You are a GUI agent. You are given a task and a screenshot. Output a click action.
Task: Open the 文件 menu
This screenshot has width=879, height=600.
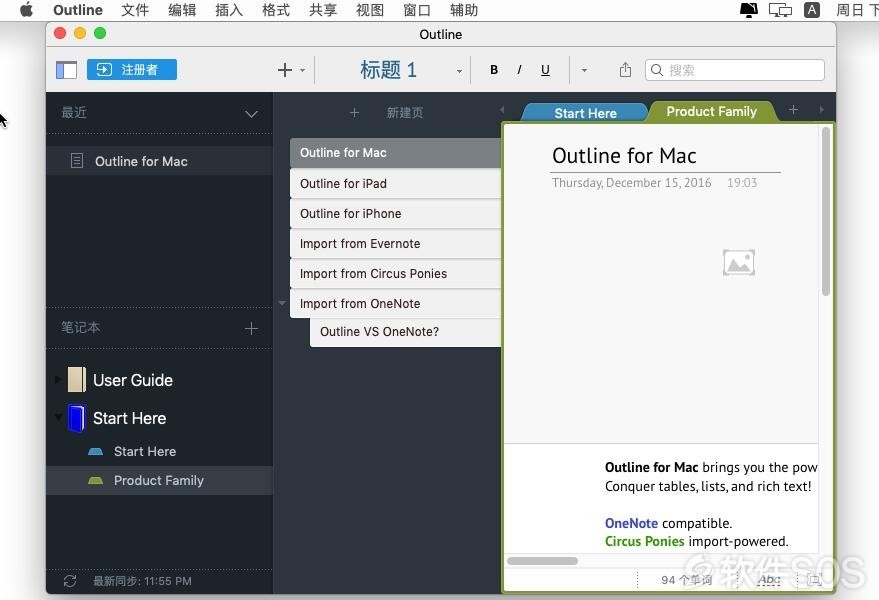point(135,10)
